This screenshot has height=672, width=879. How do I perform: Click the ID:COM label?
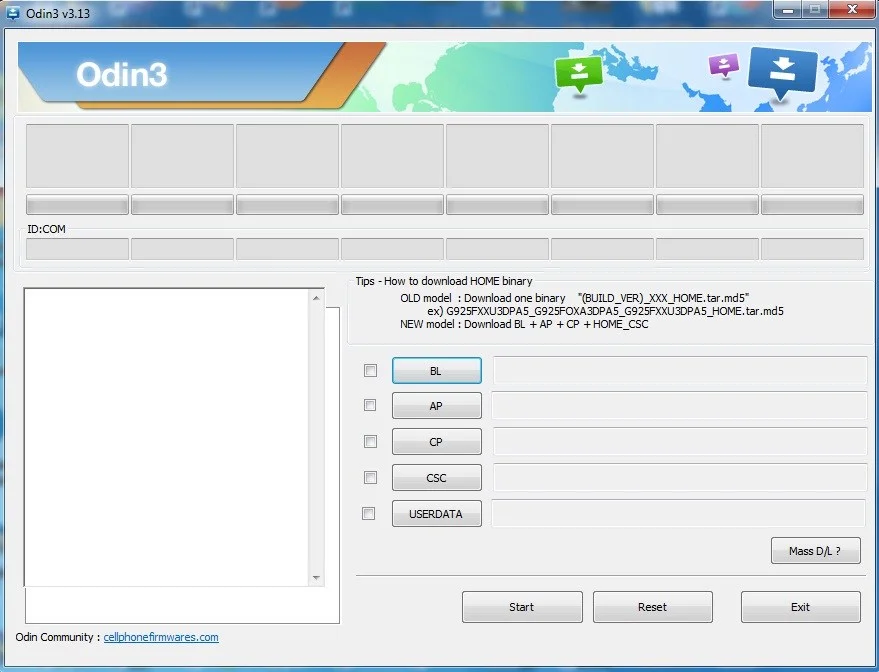click(47, 229)
